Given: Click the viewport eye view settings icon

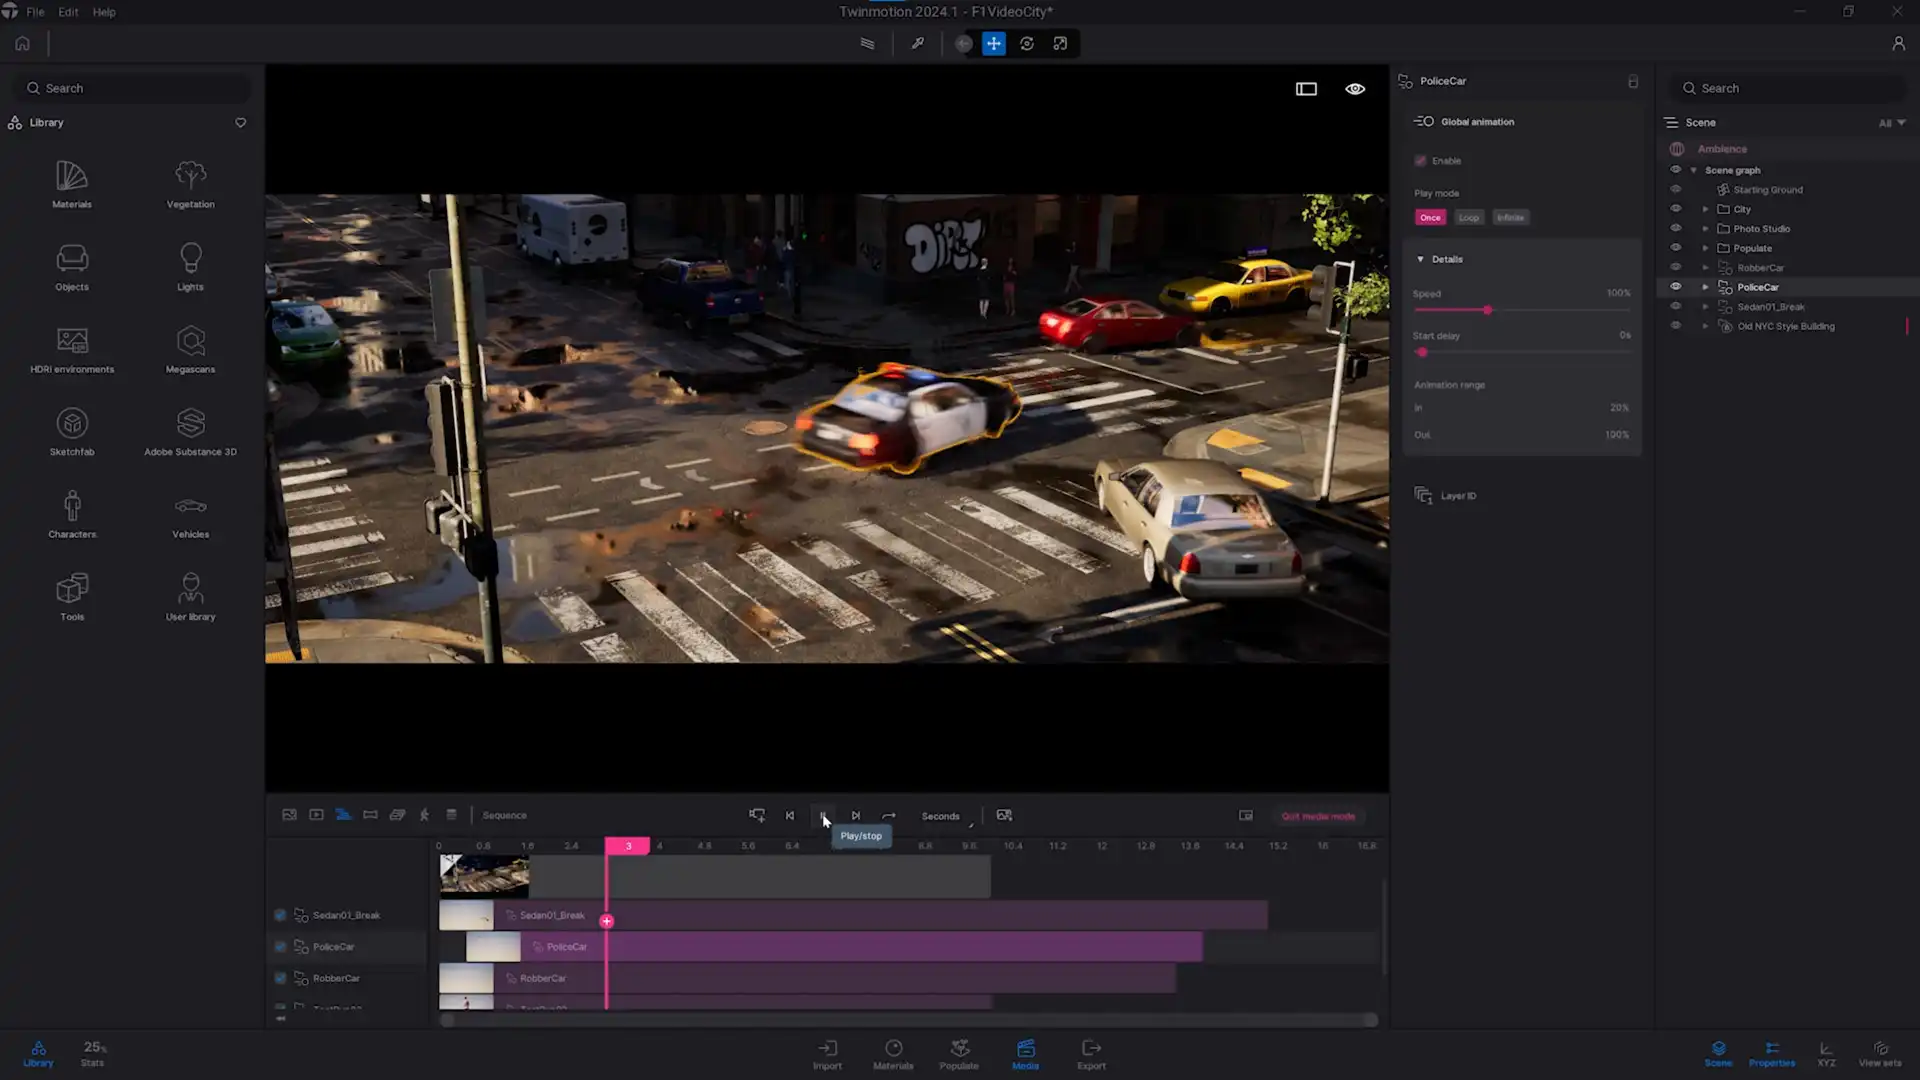Looking at the screenshot, I should pyautogui.click(x=1354, y=89).
